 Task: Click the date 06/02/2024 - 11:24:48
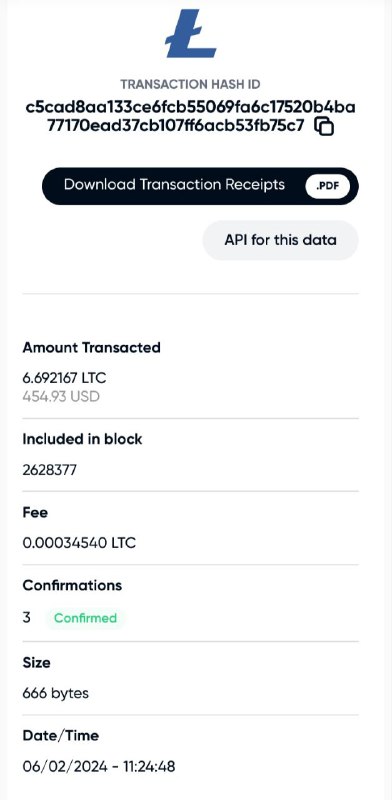pyautogui.click(x=99, y=766)
